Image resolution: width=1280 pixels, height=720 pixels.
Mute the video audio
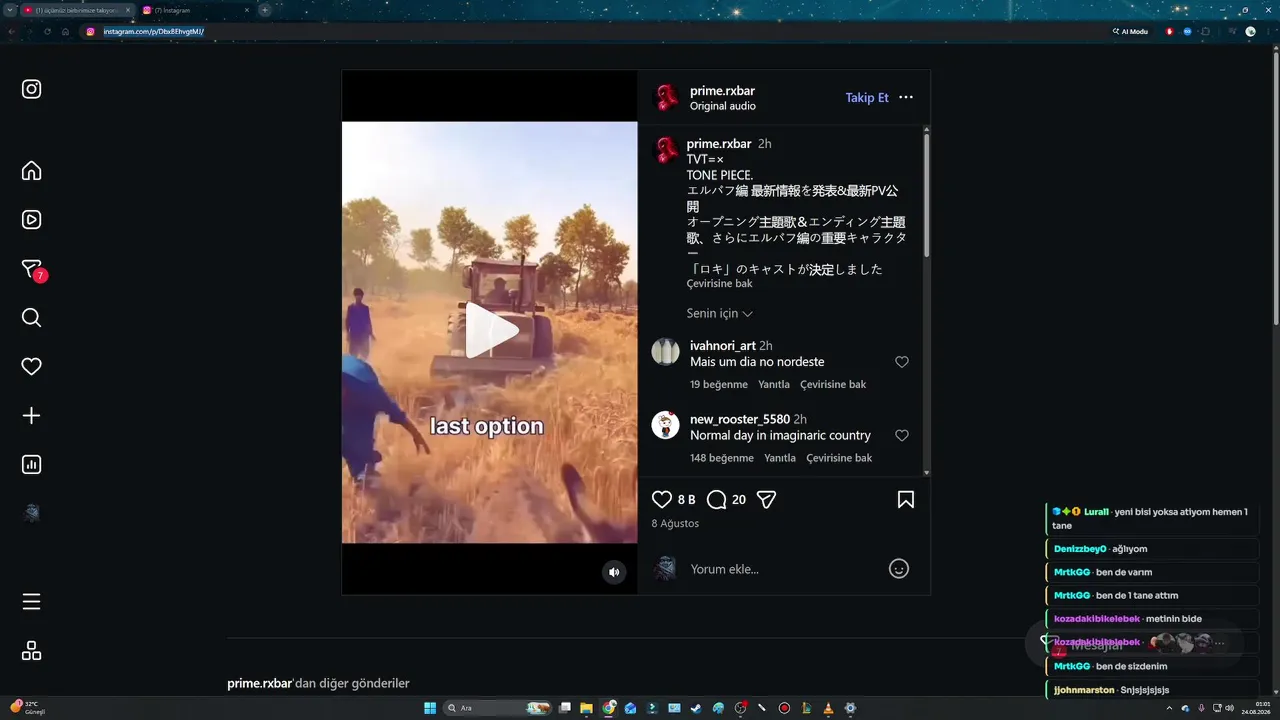(x=614, y=572)
